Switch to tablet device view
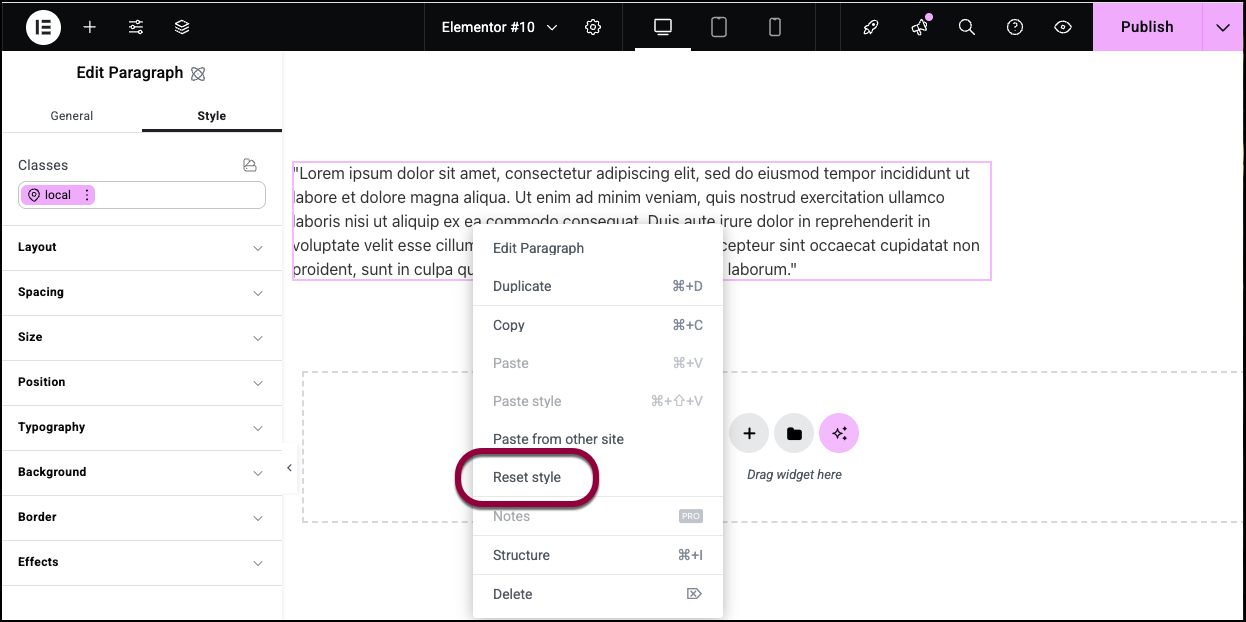 [718, 27]
